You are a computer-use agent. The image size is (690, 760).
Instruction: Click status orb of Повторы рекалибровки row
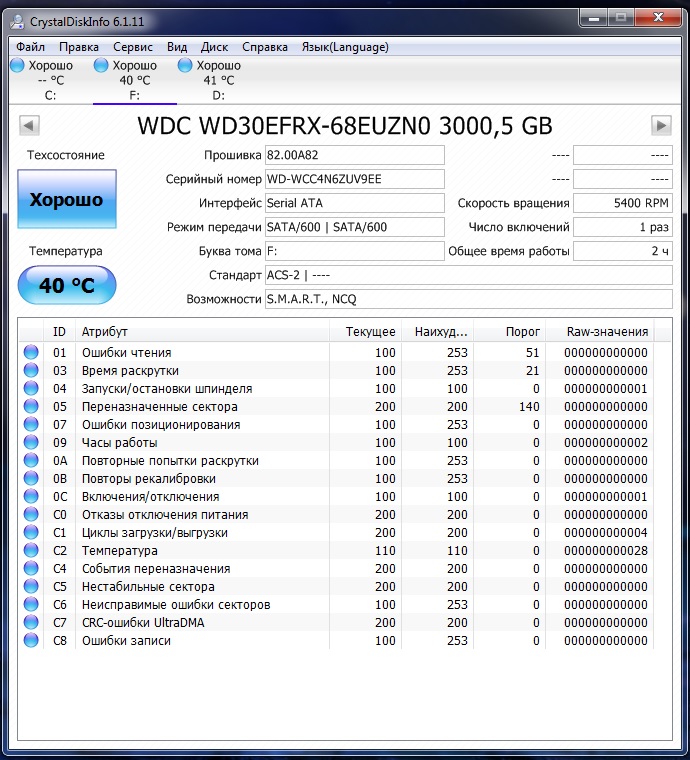31,478
